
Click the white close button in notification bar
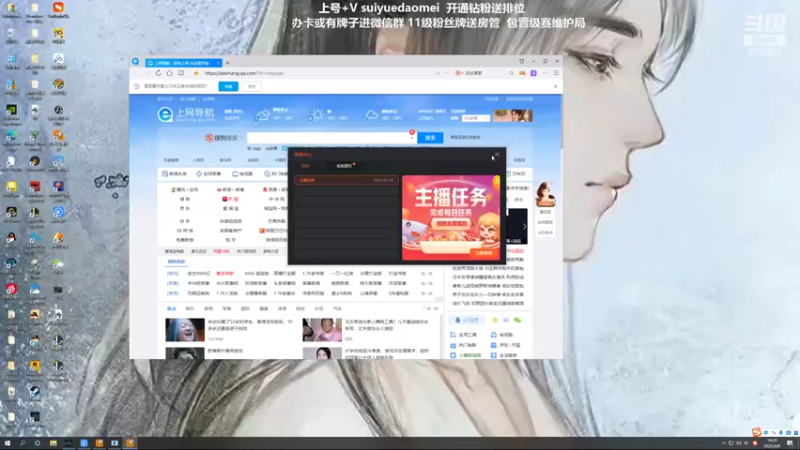tap(252, 86)
